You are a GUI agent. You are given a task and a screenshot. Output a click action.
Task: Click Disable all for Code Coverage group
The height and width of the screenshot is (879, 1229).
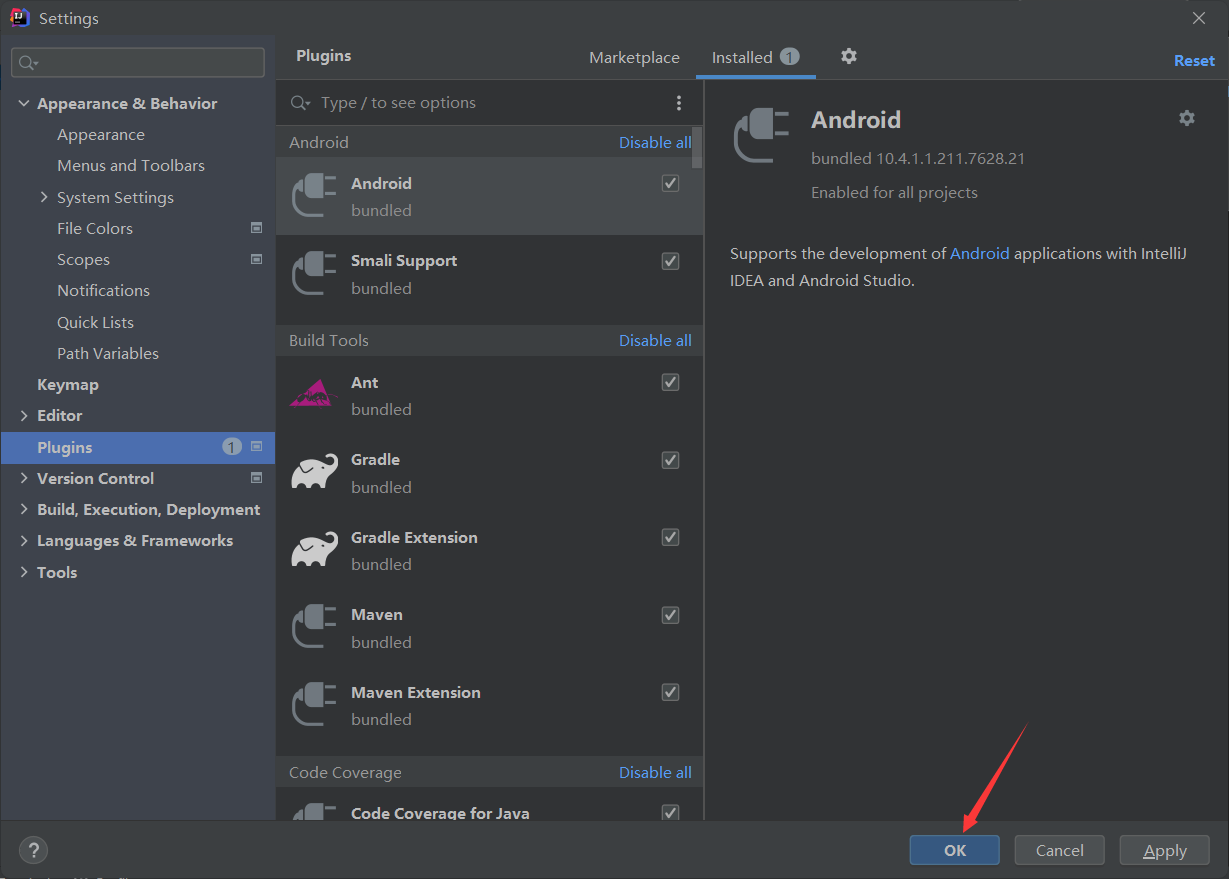pos(655,772)
